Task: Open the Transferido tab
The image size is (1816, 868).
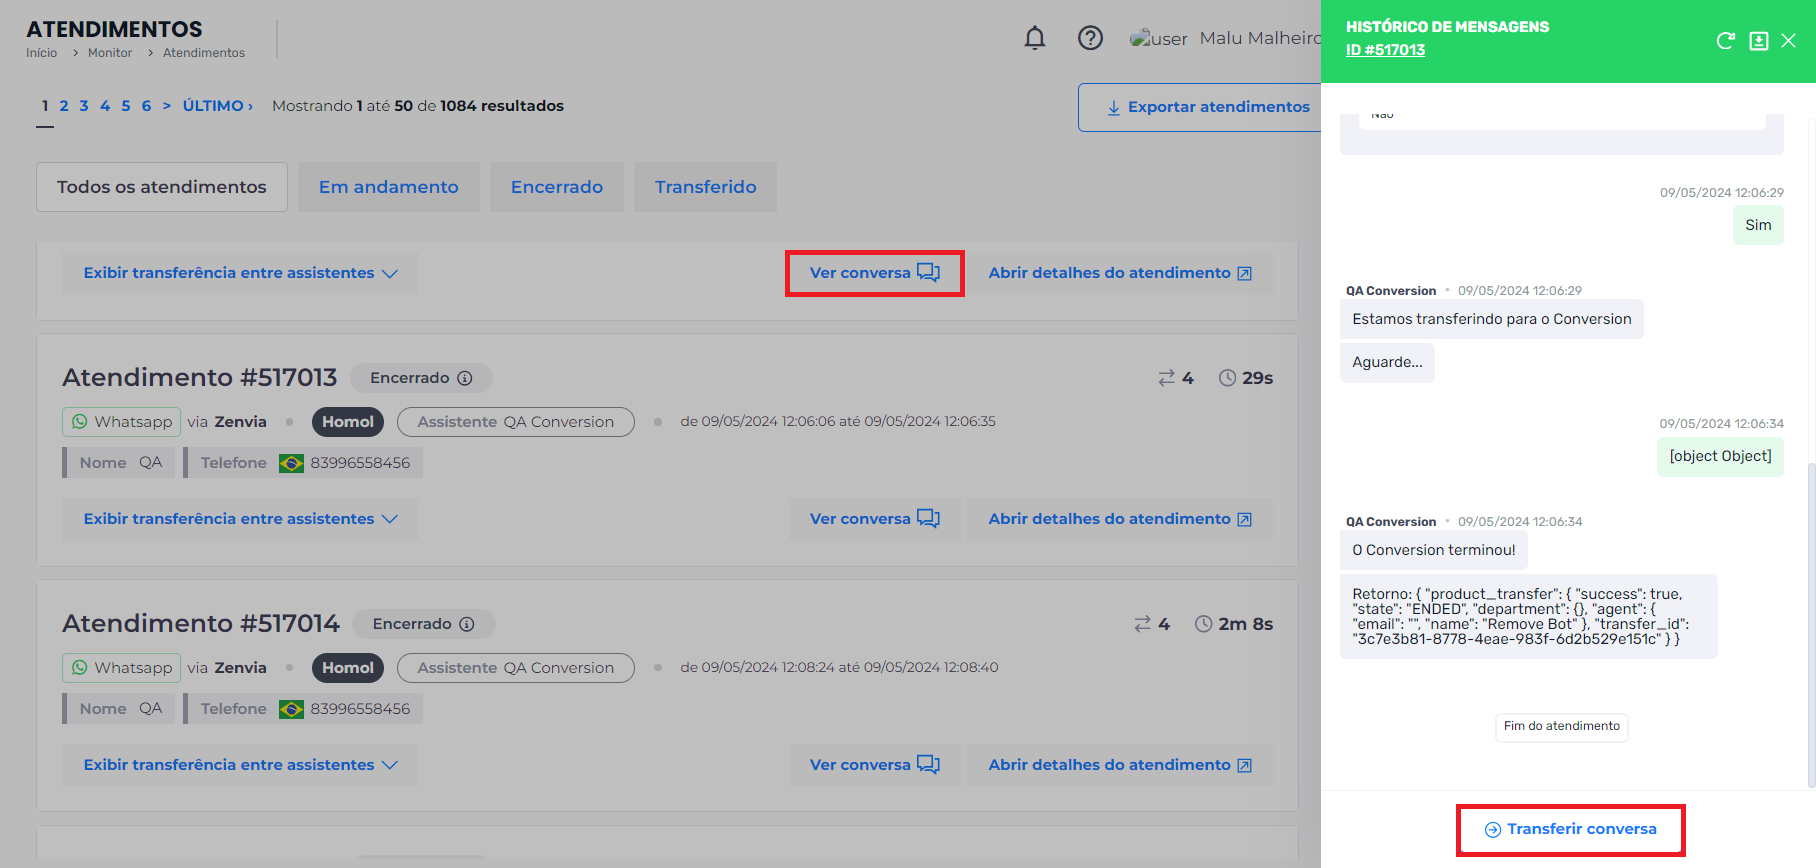Action: coord(705,187)
